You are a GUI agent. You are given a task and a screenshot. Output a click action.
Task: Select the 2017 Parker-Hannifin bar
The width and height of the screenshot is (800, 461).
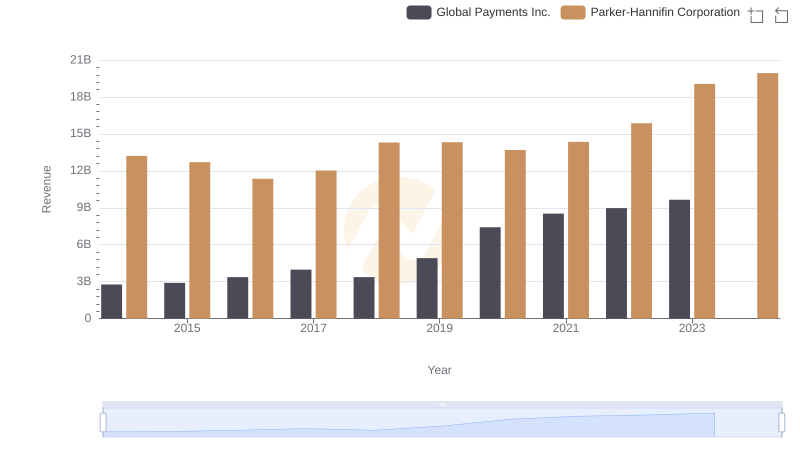click(x=326, y=244)
